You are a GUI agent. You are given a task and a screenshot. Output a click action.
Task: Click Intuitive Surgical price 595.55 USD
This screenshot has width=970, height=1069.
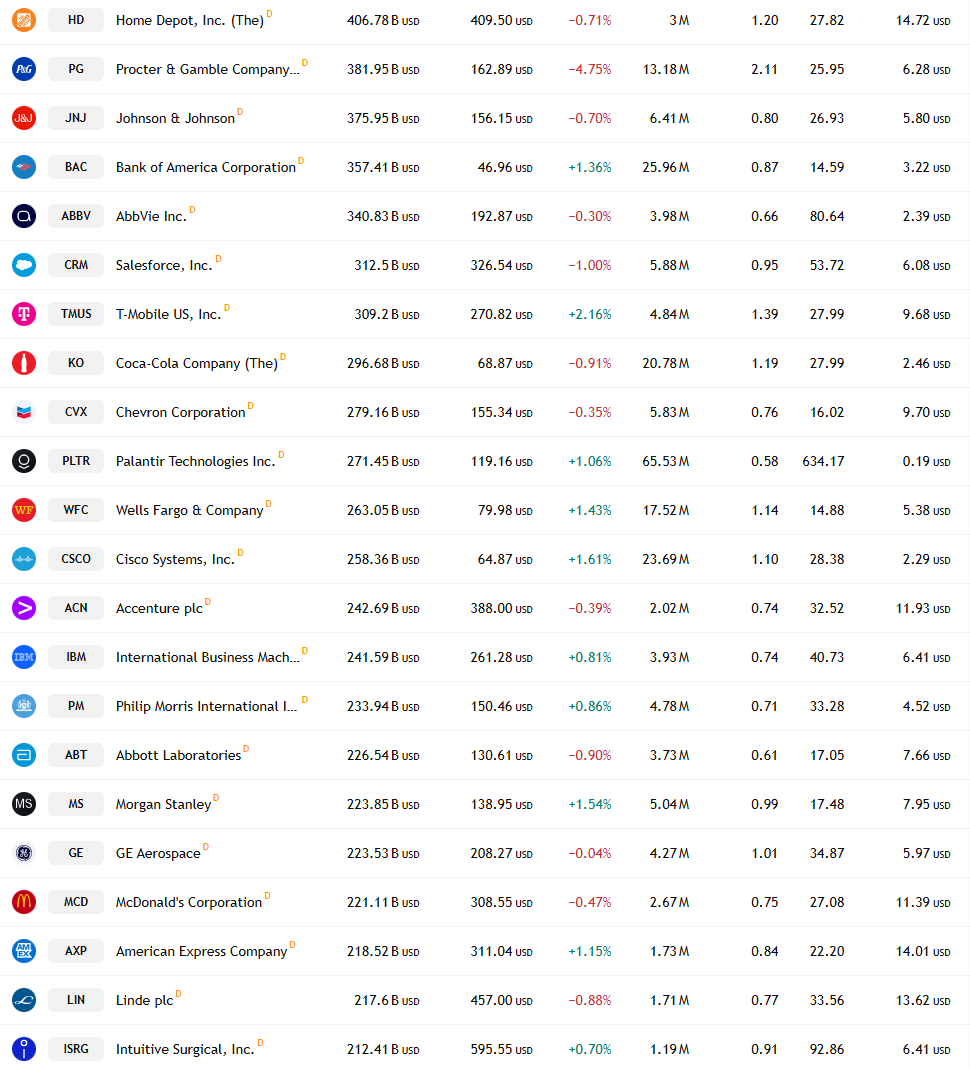point(502,1050)
